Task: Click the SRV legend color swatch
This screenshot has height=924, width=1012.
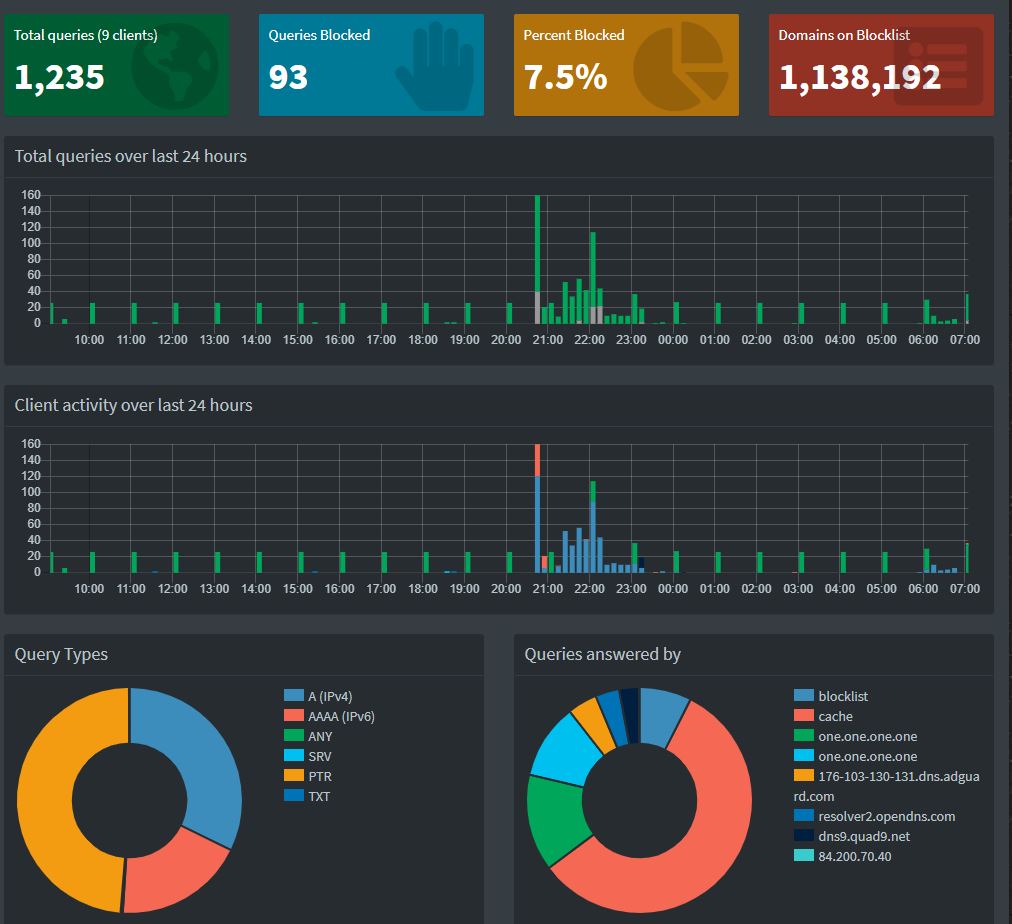Action: [294, 756]
